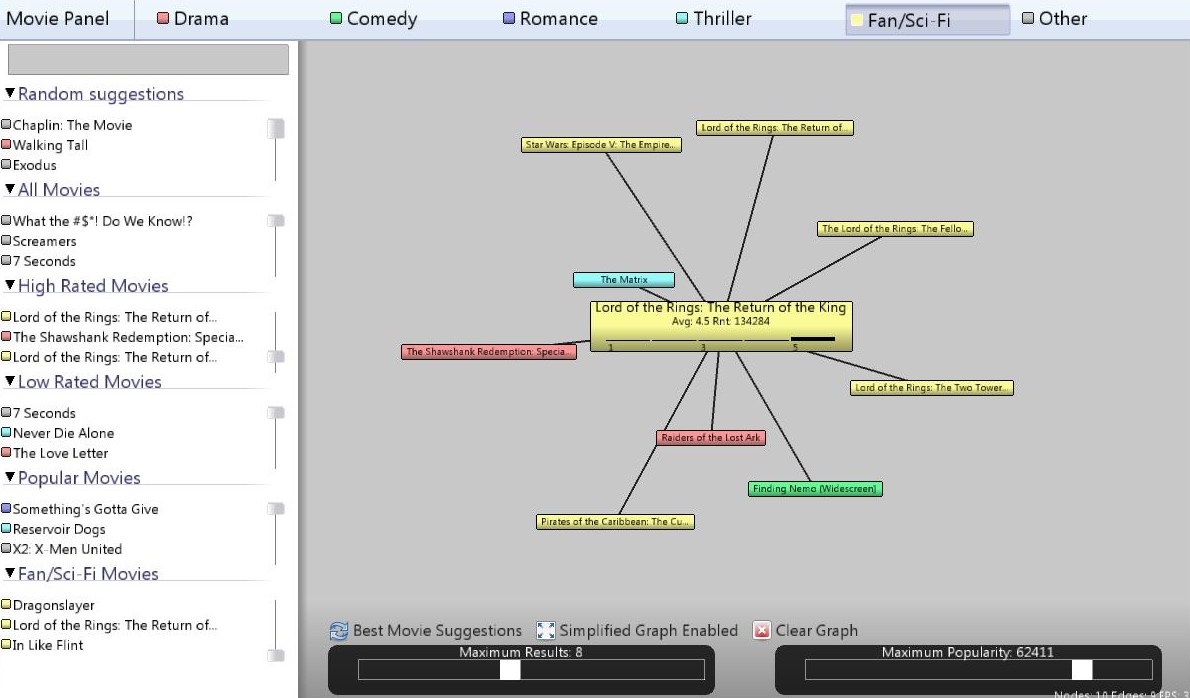
Task: Collapse the Fan/Sci-Fi Movies section
Action: pyautogui.click(x=10, y=573)
